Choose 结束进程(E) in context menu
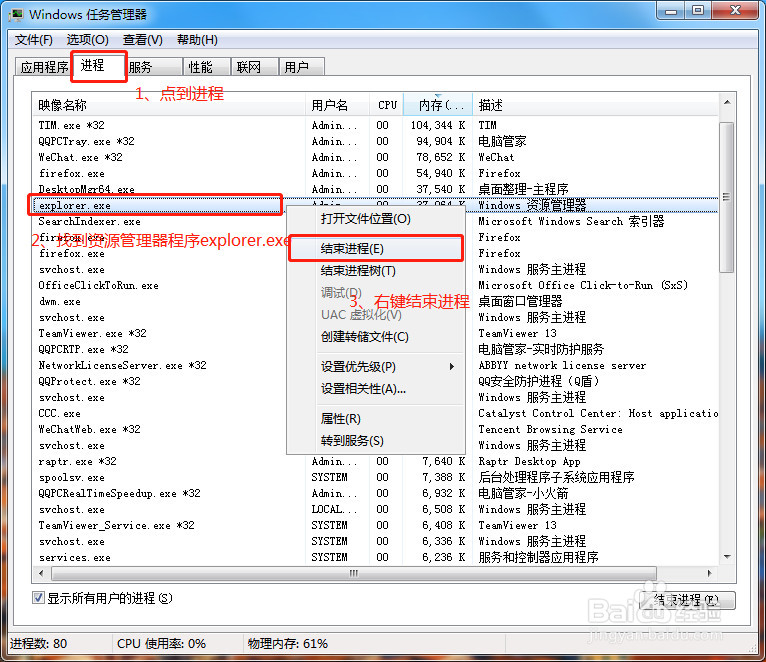766x662 pixels. (x=375, y=249)
